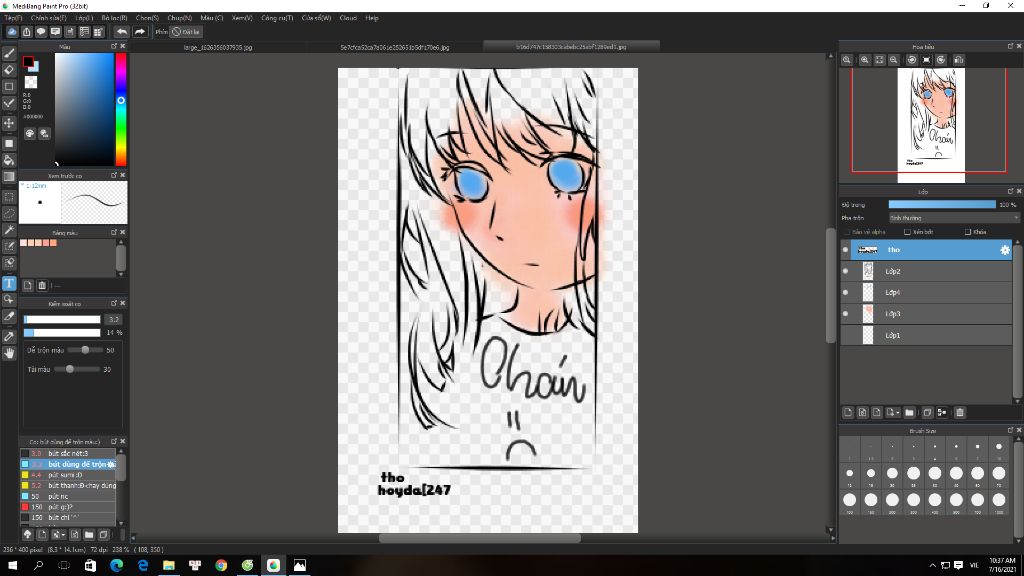Toggle the 'Đặt lại' reset button
The image size is (1024, 576).
pyautogui.click(x=186, y=31)
